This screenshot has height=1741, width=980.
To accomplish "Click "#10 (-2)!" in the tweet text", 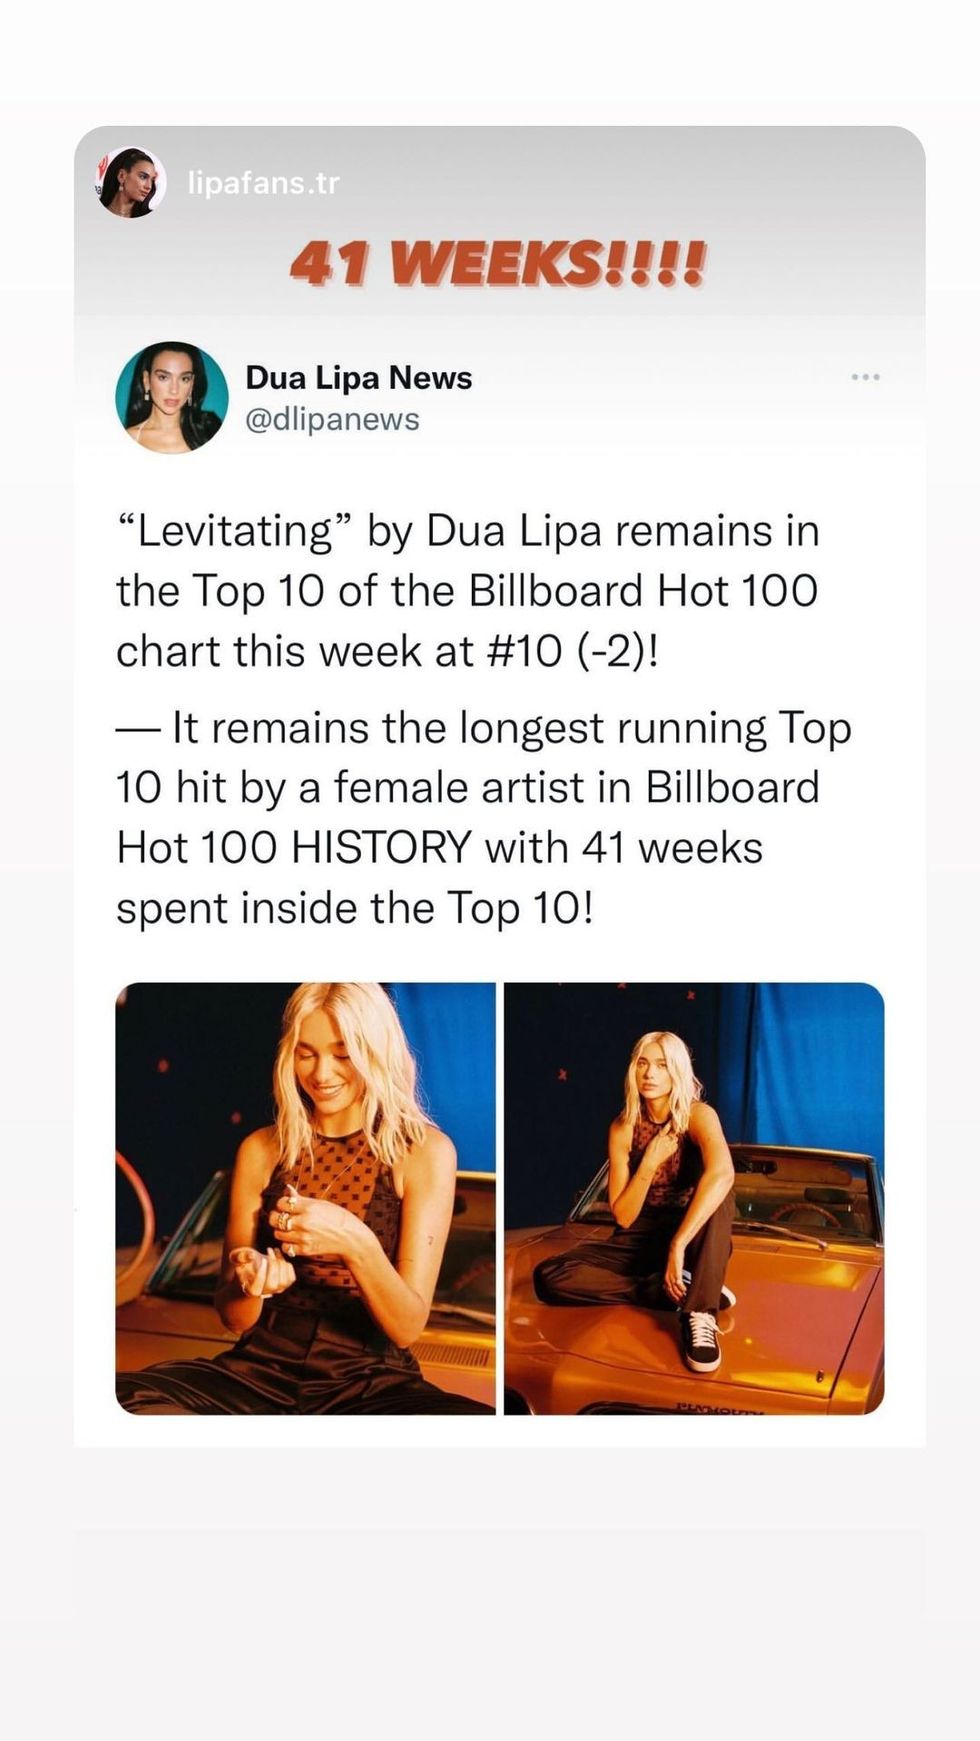I will click(x=572, y=651).
